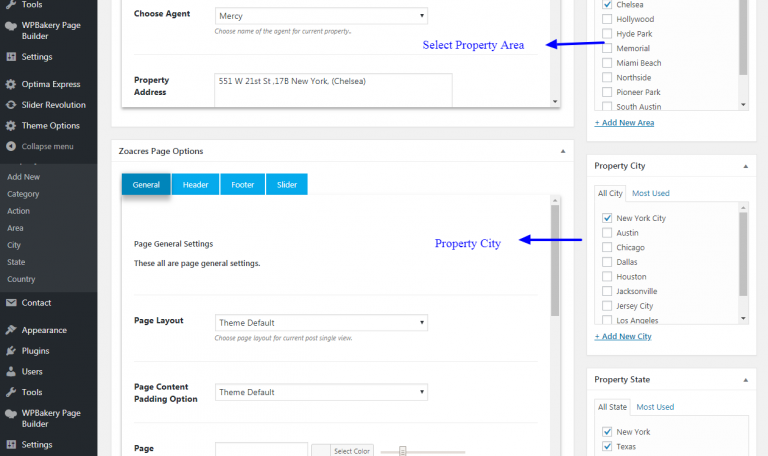Click the Slider Revolution refresh icon
Screen dimensions: 768x456
point(11,105)
